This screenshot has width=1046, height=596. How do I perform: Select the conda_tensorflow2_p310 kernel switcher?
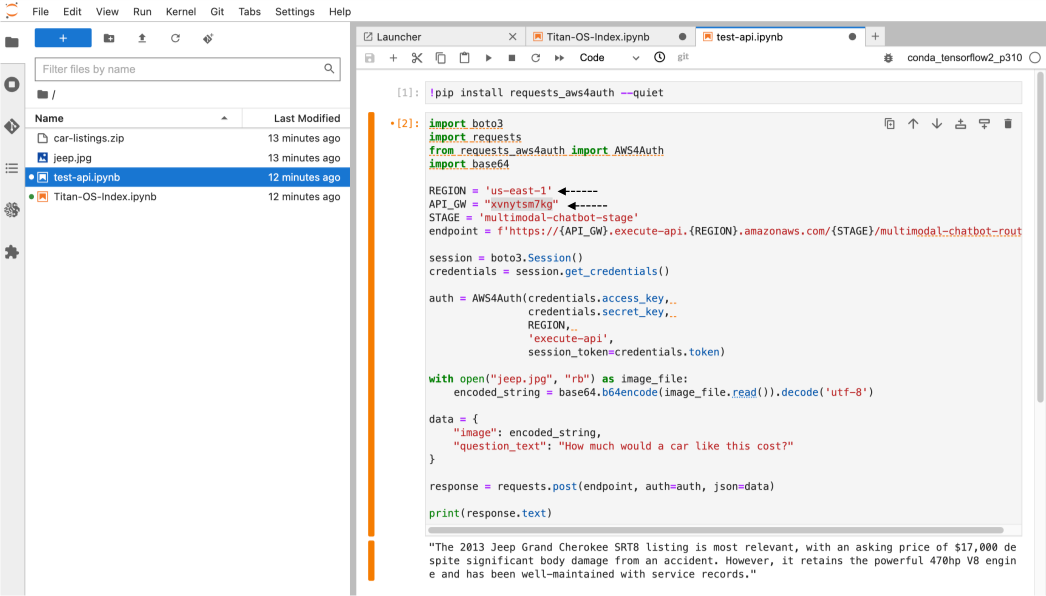[x=964, y=58]
